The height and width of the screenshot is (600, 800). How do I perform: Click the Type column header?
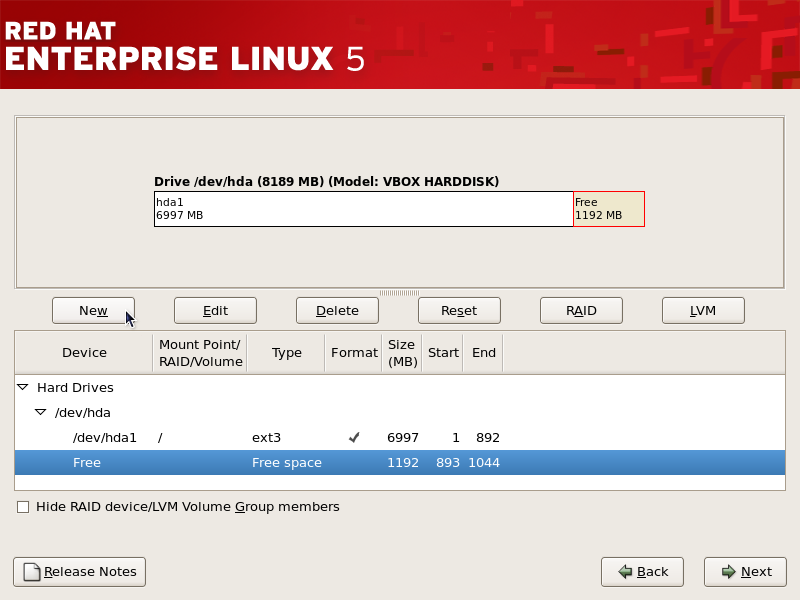(x=286, y=353)
